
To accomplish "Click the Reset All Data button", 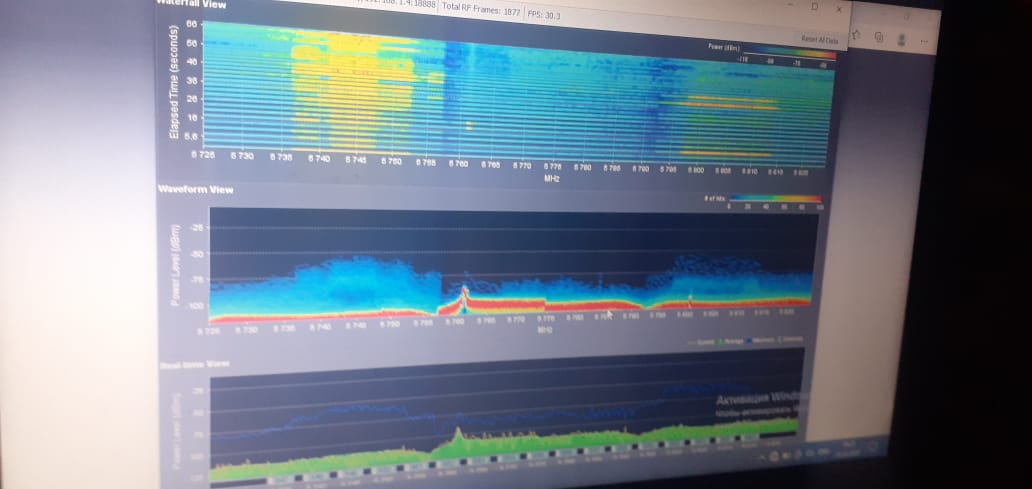I will (x=819, y=39).
